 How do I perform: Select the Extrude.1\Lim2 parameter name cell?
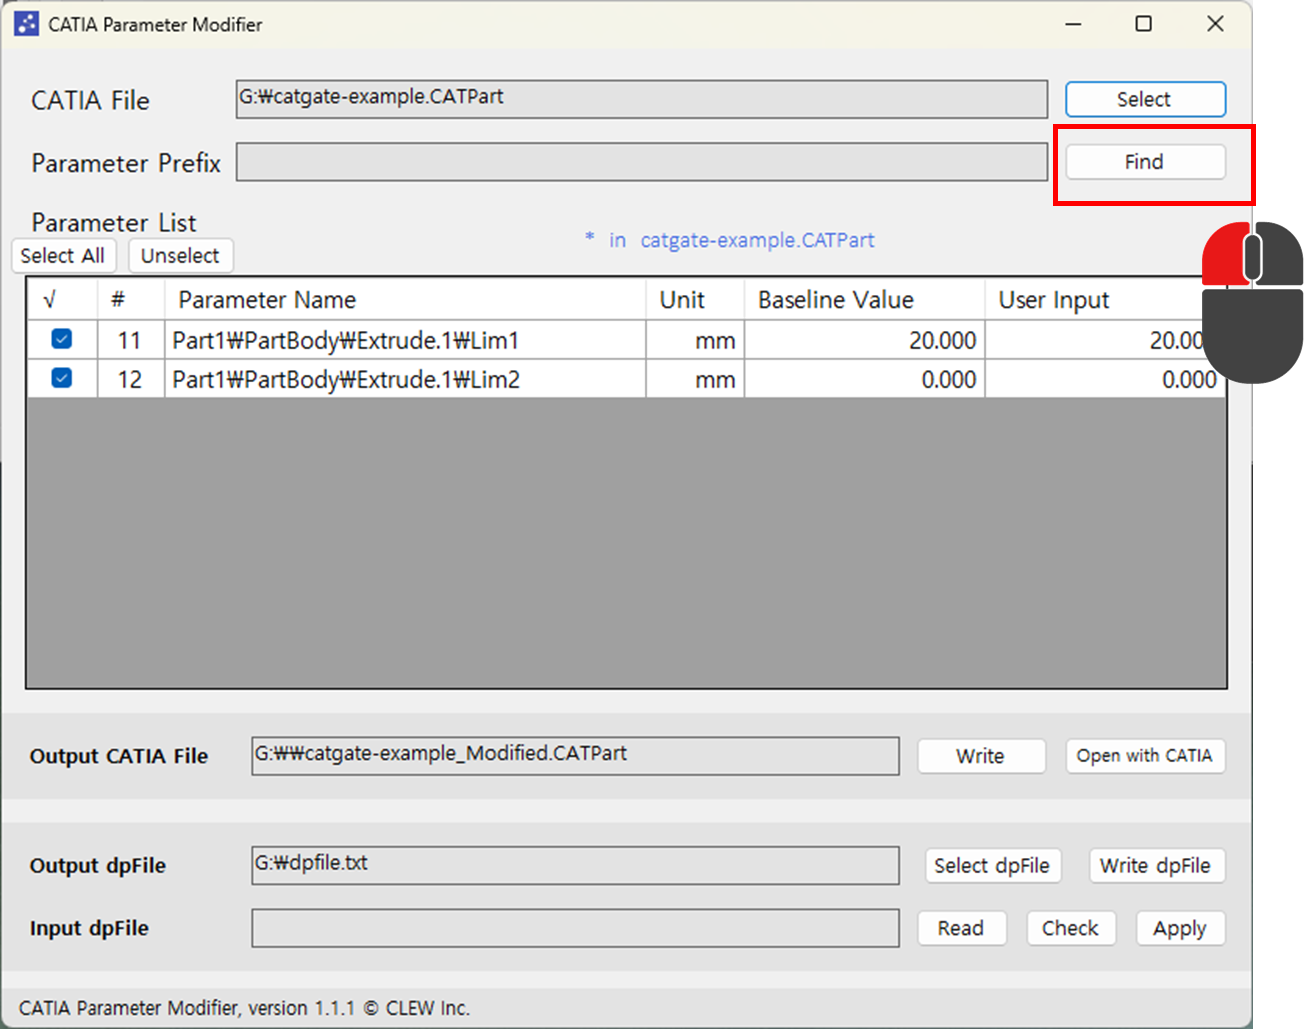tap(405, 379)
